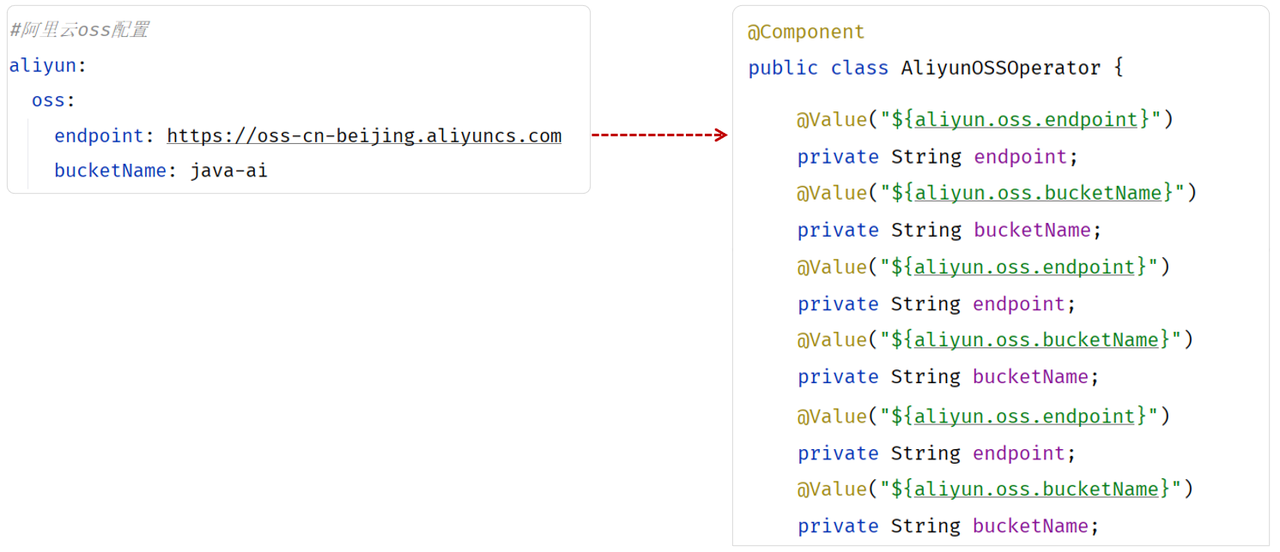Click the endpoint: key in YAML panel

coord(105,136)
